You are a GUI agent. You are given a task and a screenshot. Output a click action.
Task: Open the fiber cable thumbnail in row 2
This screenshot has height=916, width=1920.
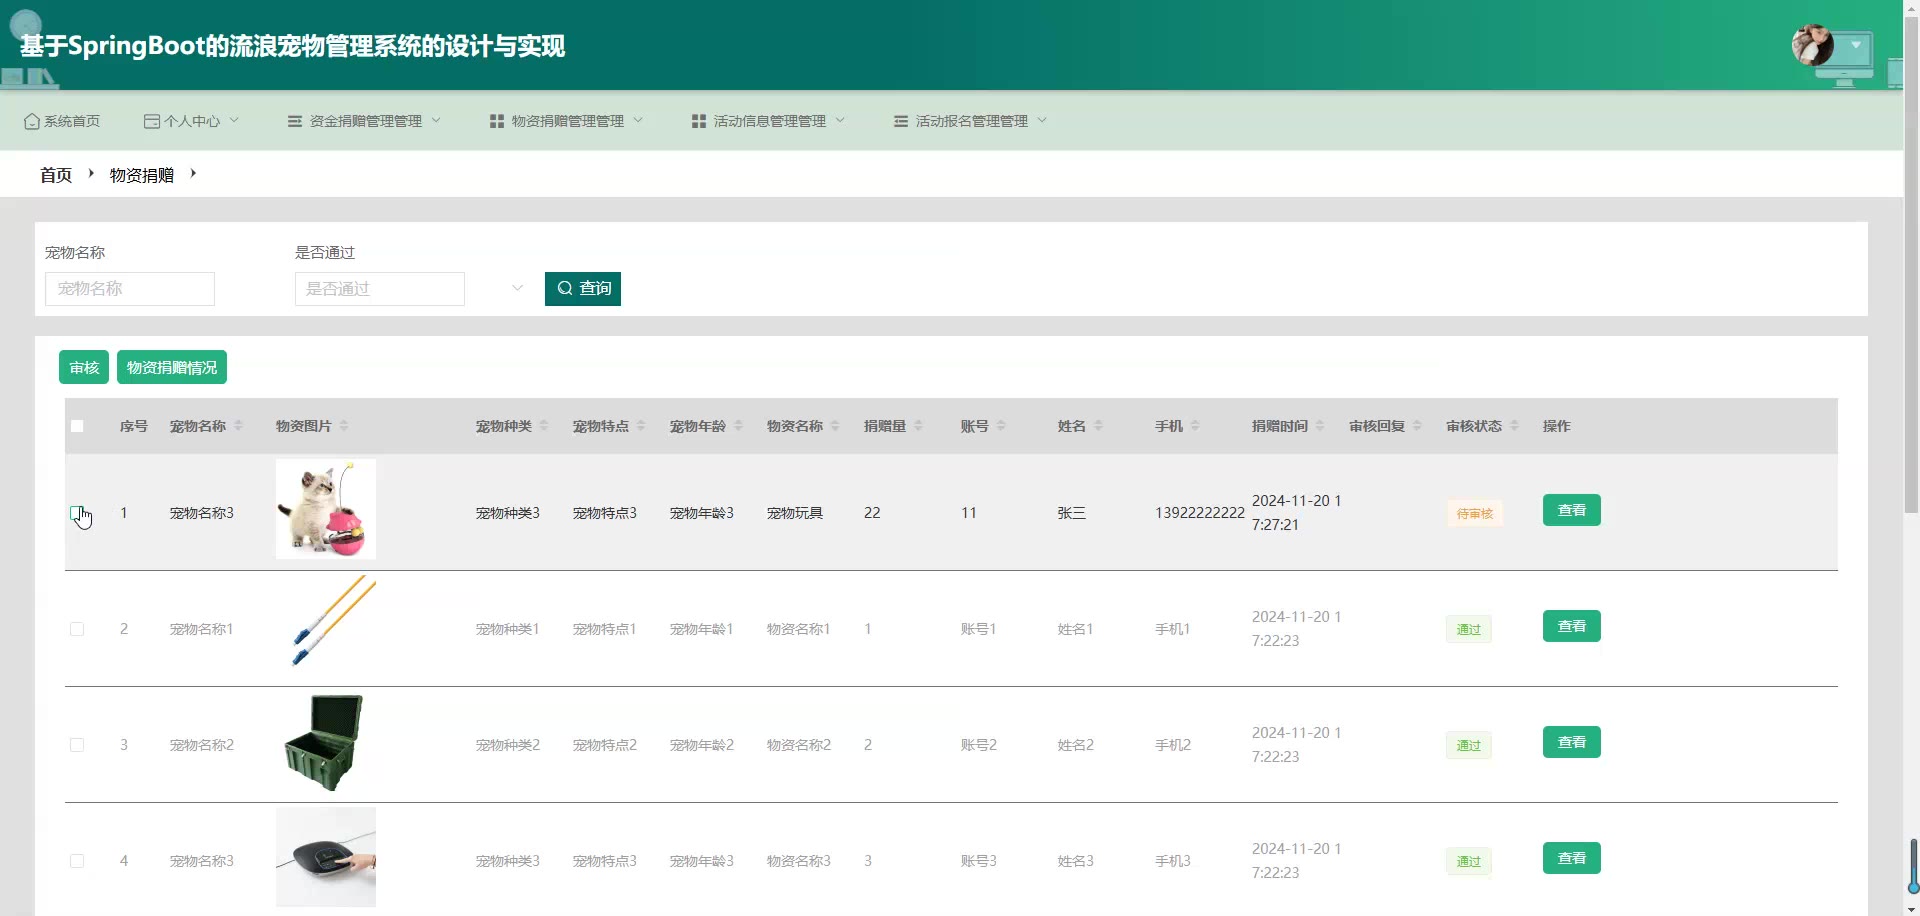tap(326, 625)
